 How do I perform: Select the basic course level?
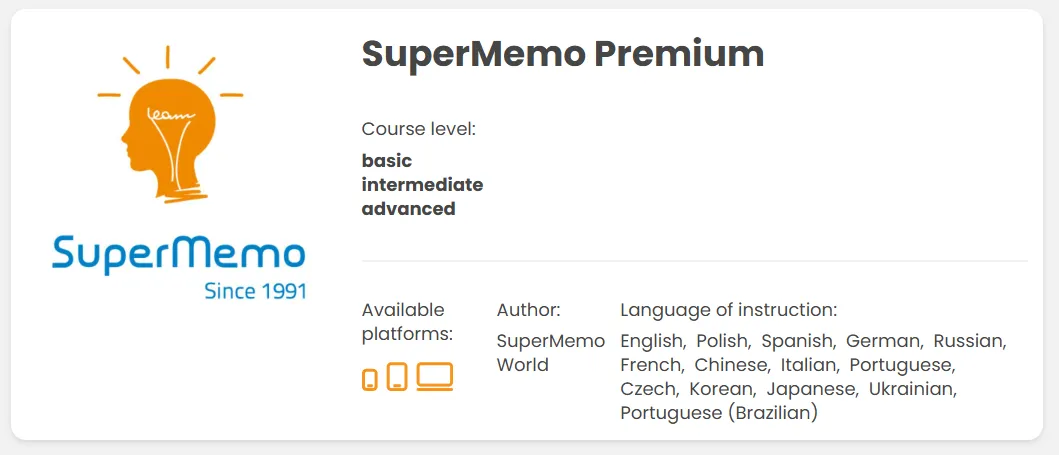coord(387,160)
